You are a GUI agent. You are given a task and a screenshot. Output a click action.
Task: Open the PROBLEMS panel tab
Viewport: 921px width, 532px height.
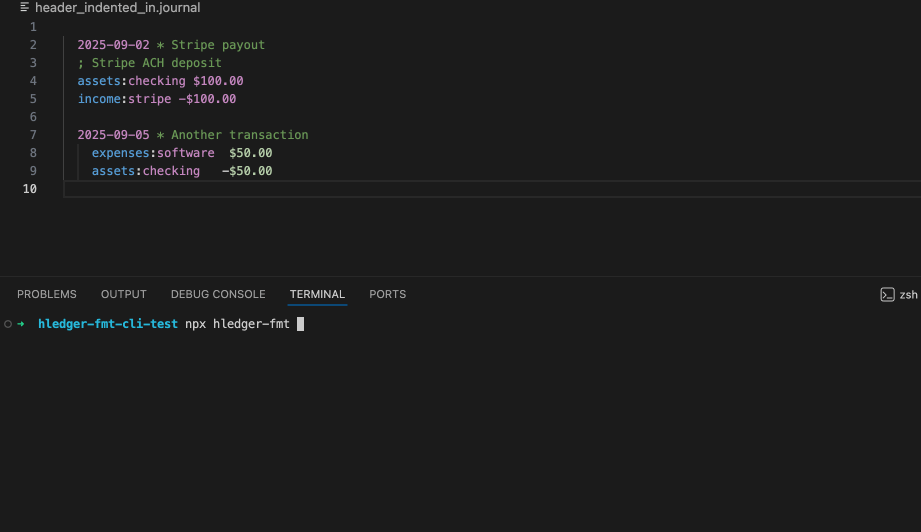point(47,294)
